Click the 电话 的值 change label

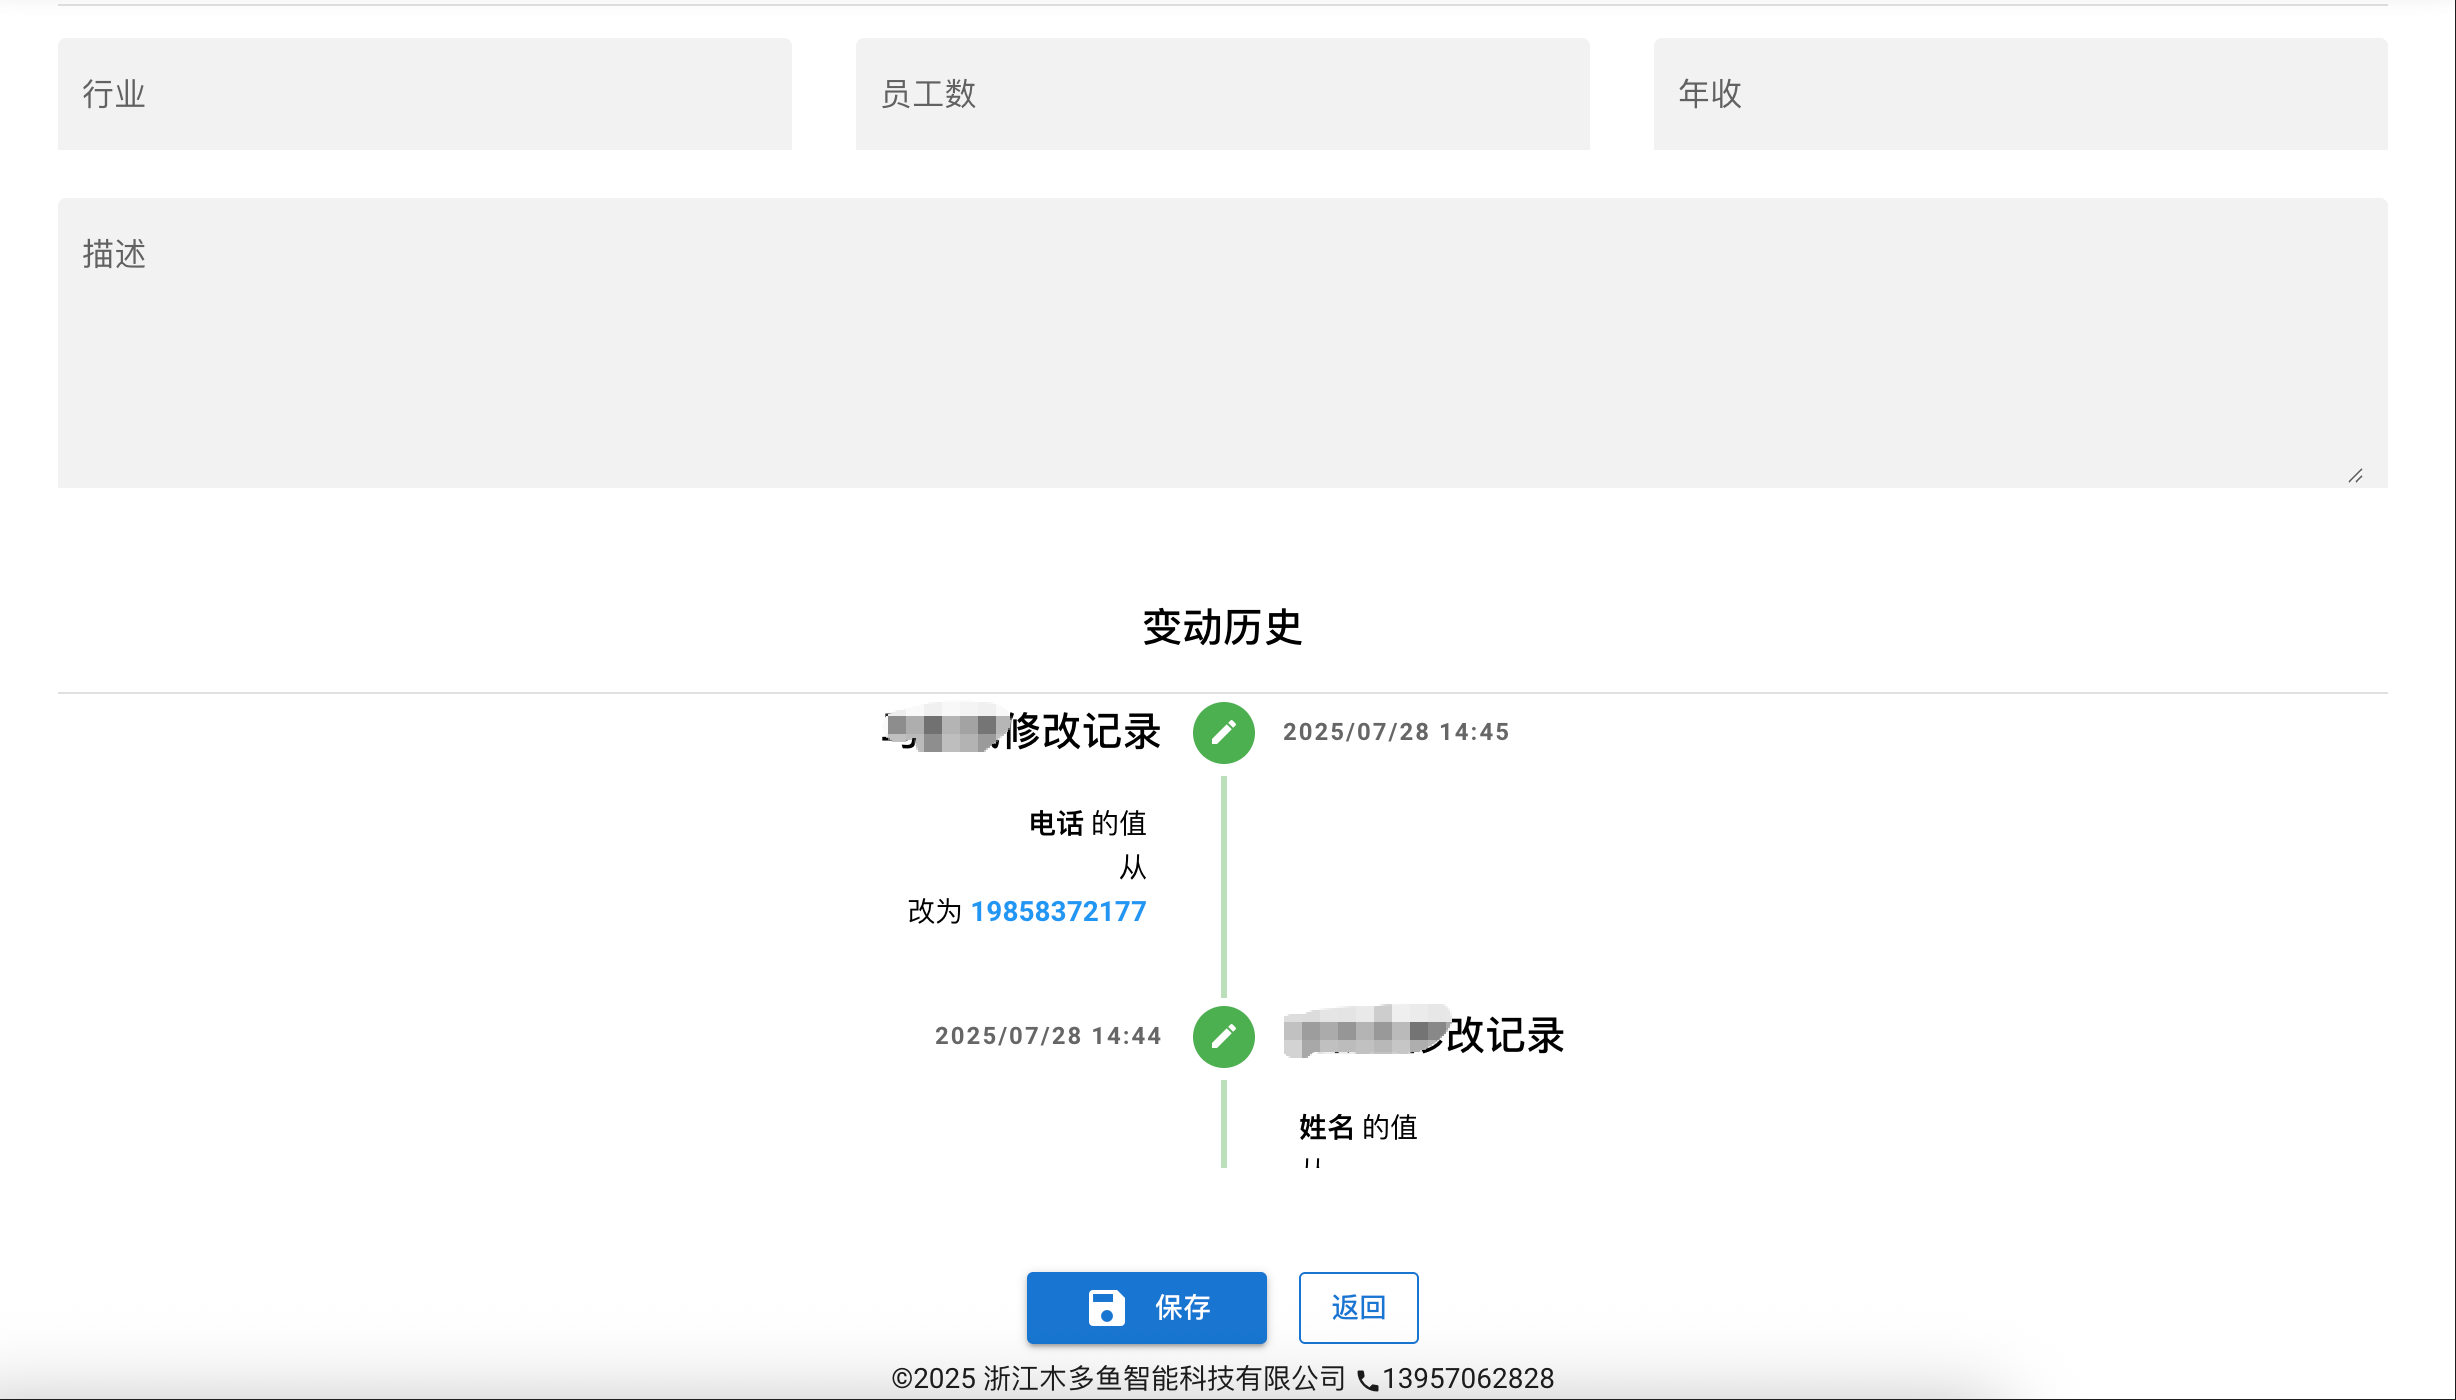pos(1088,824)
